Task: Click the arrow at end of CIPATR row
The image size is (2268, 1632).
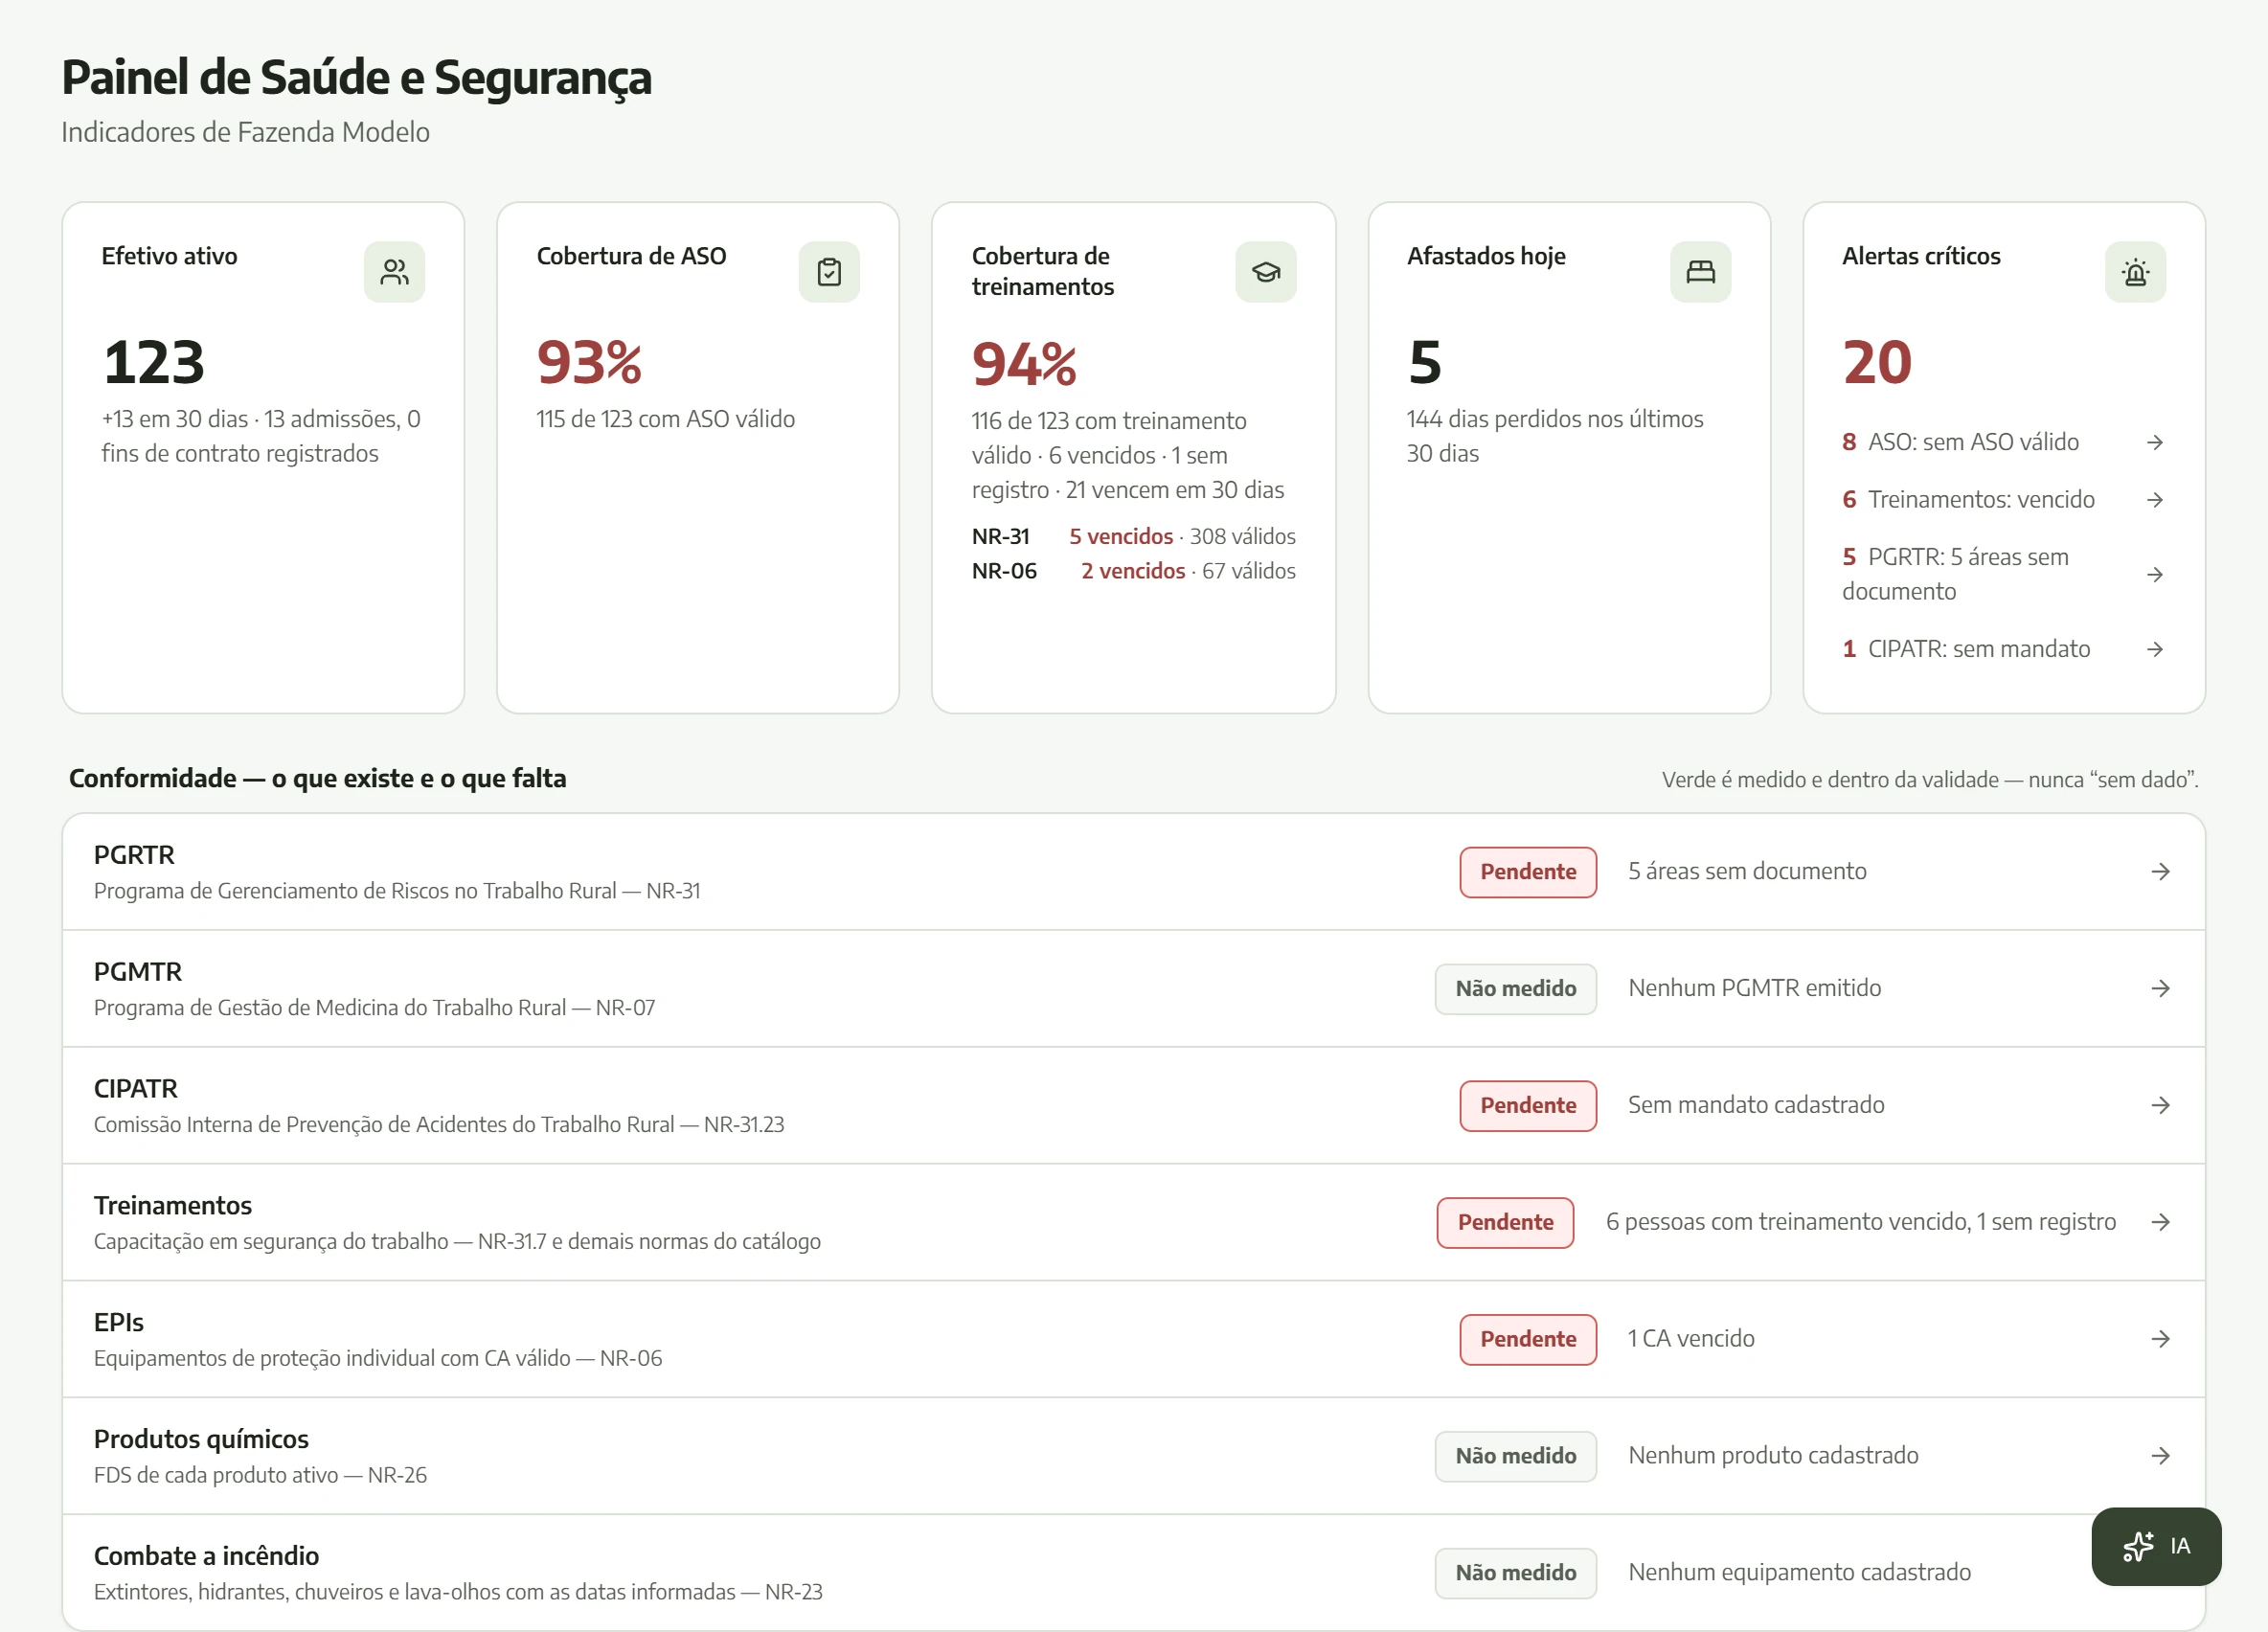Action: coord(2160,1105)
